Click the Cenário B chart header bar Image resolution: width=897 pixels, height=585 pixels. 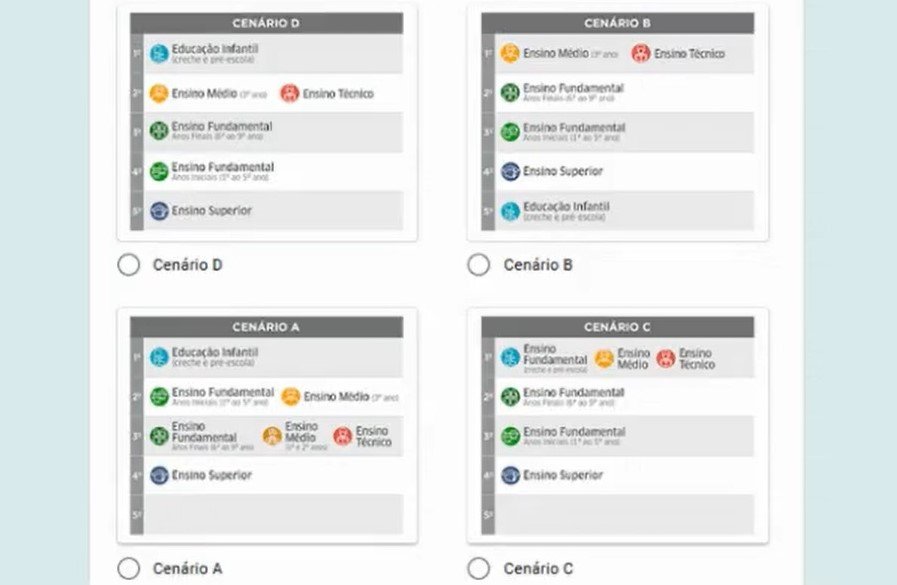pyautogui.click(x=617, y=23)
